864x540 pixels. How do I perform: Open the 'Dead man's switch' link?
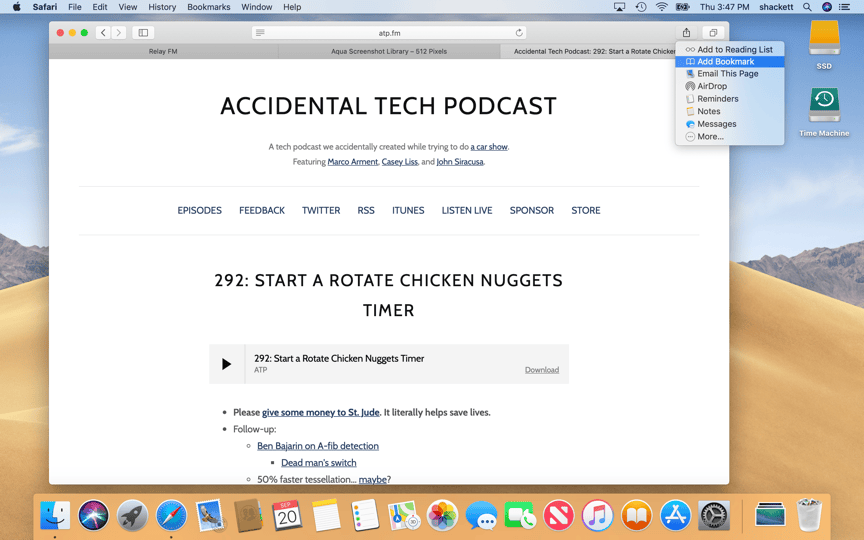click(318, 463)
